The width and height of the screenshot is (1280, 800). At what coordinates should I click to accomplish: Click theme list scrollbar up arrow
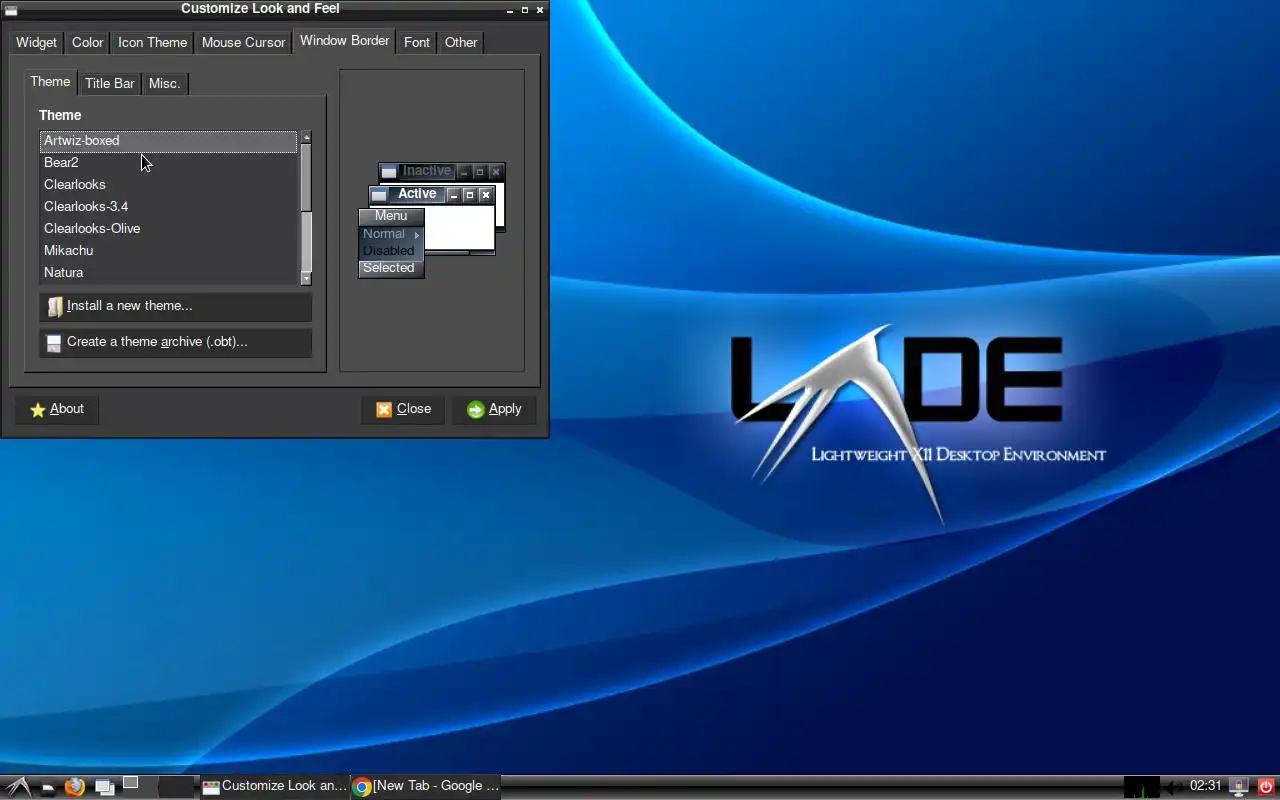[306, 137]
